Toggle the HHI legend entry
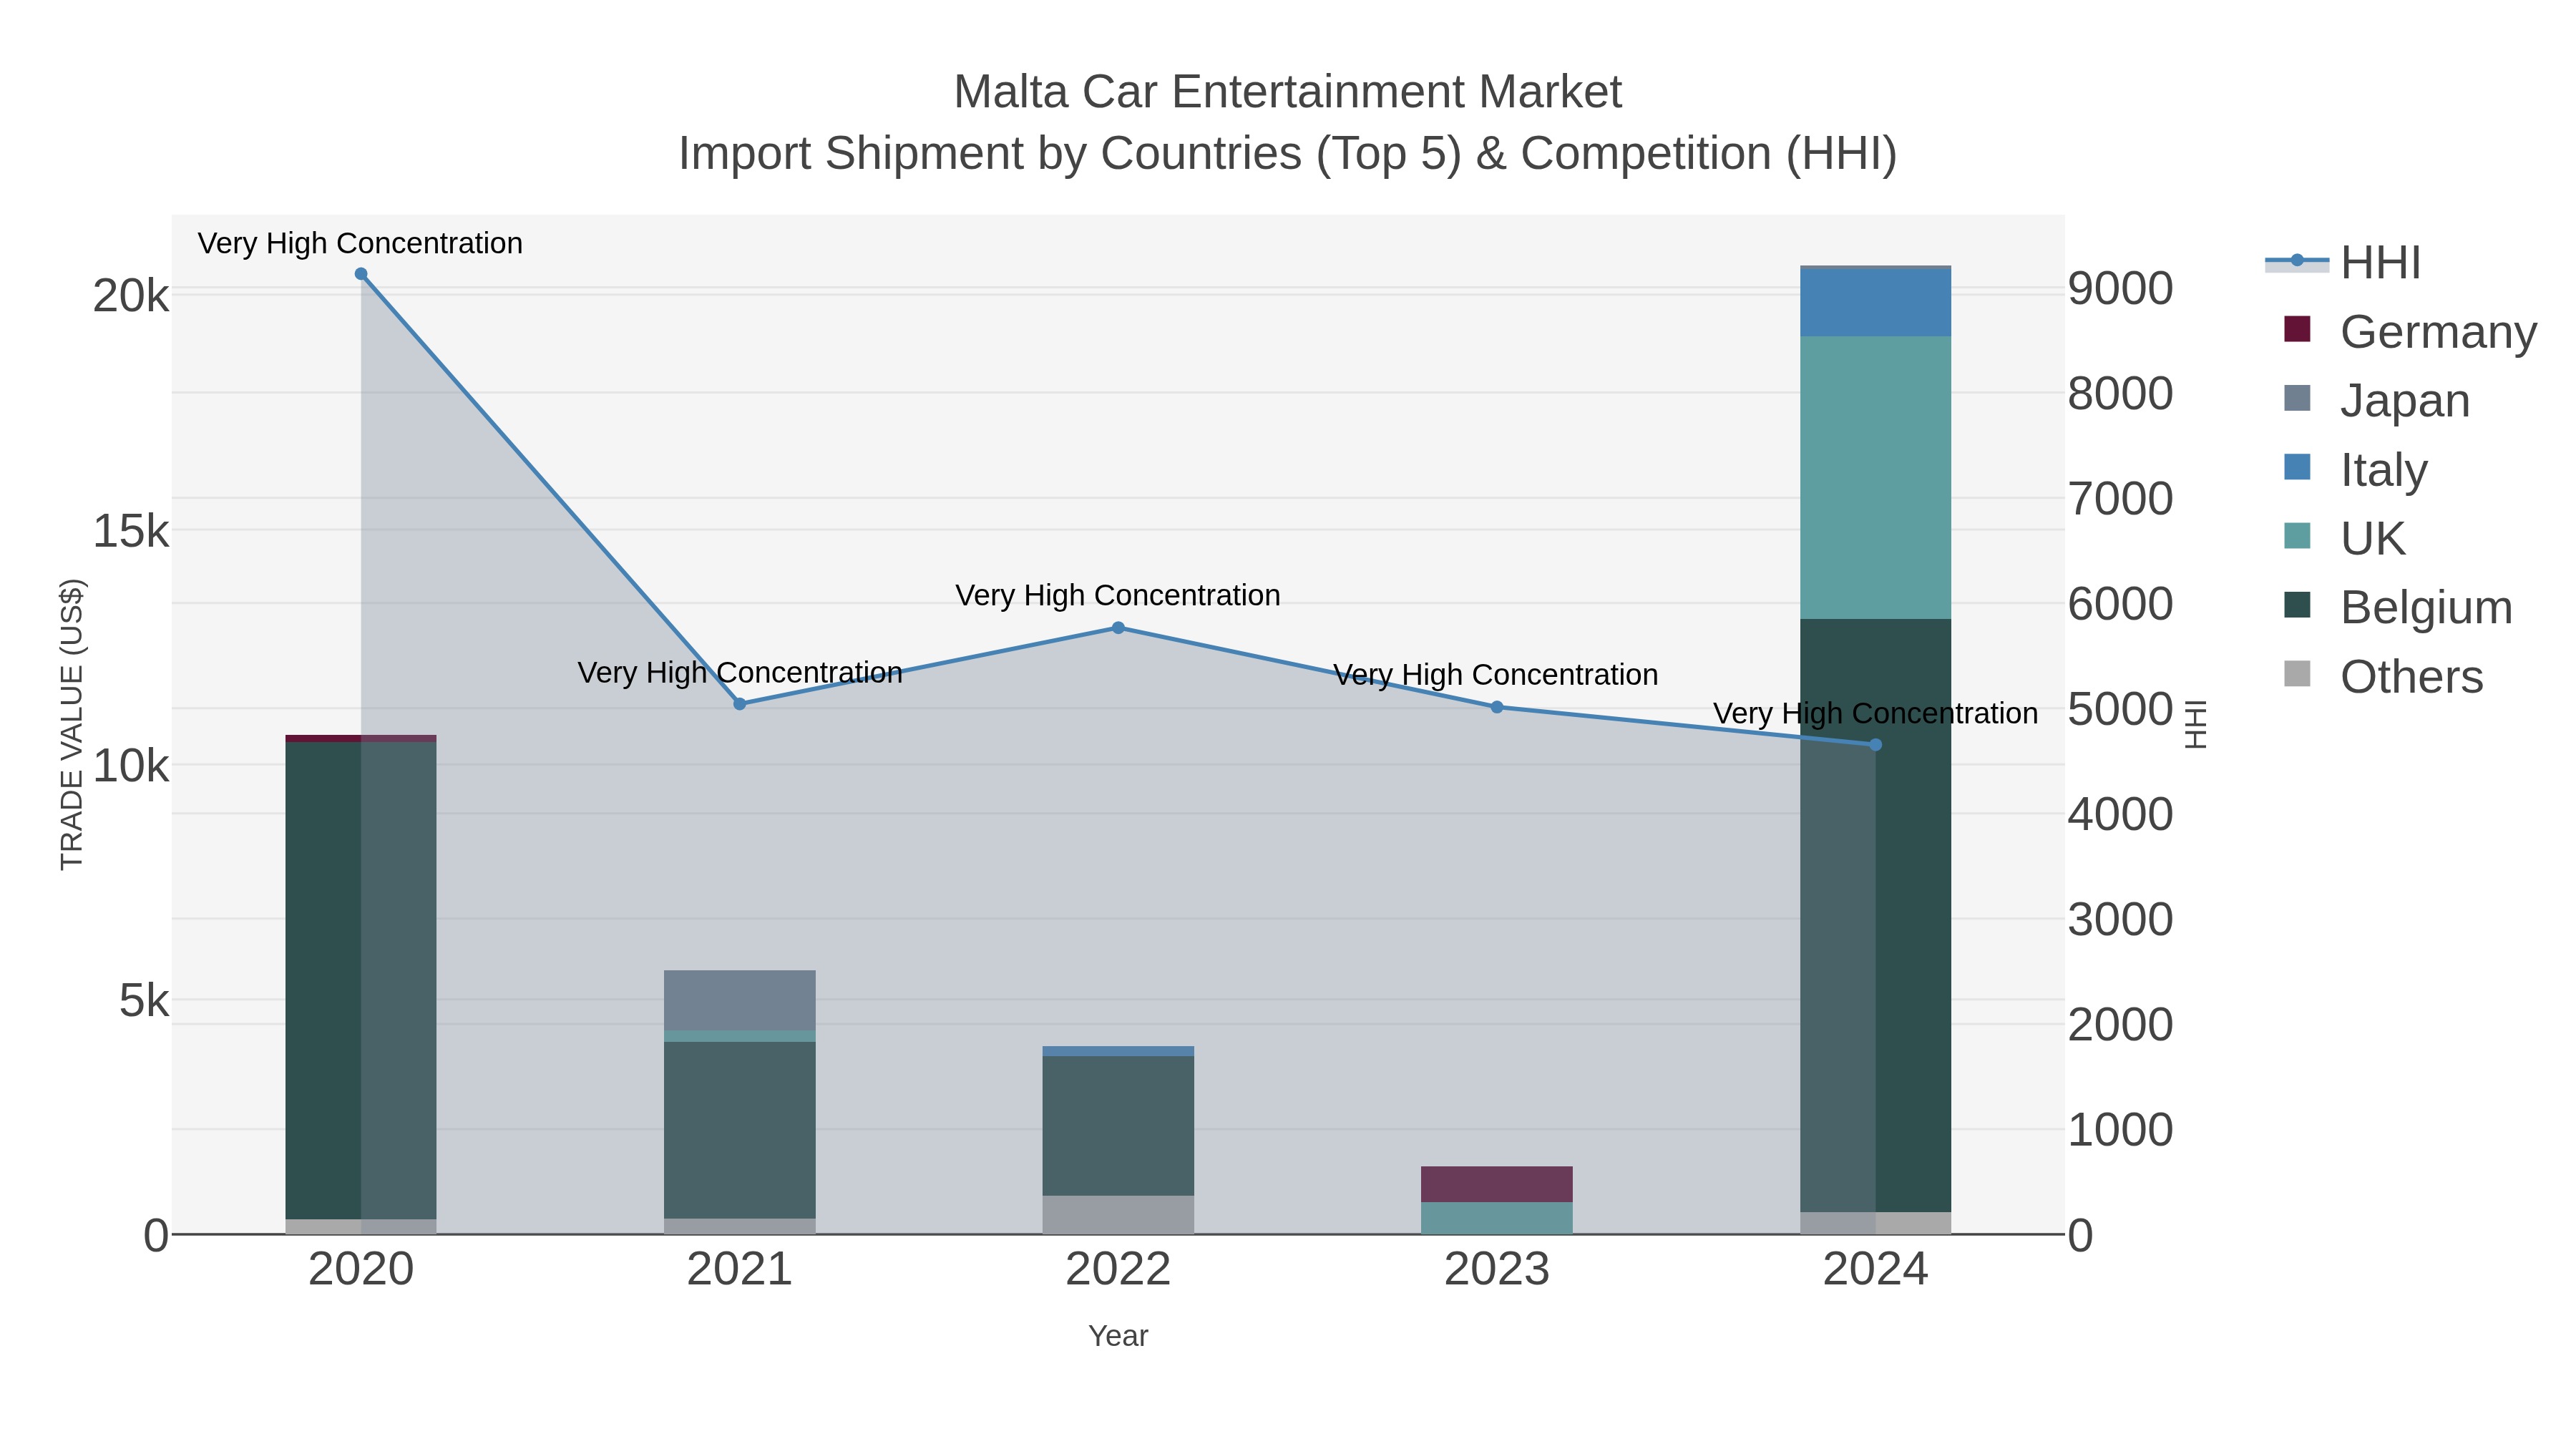2576x1449 pixels. click(x=2343, y=263)
